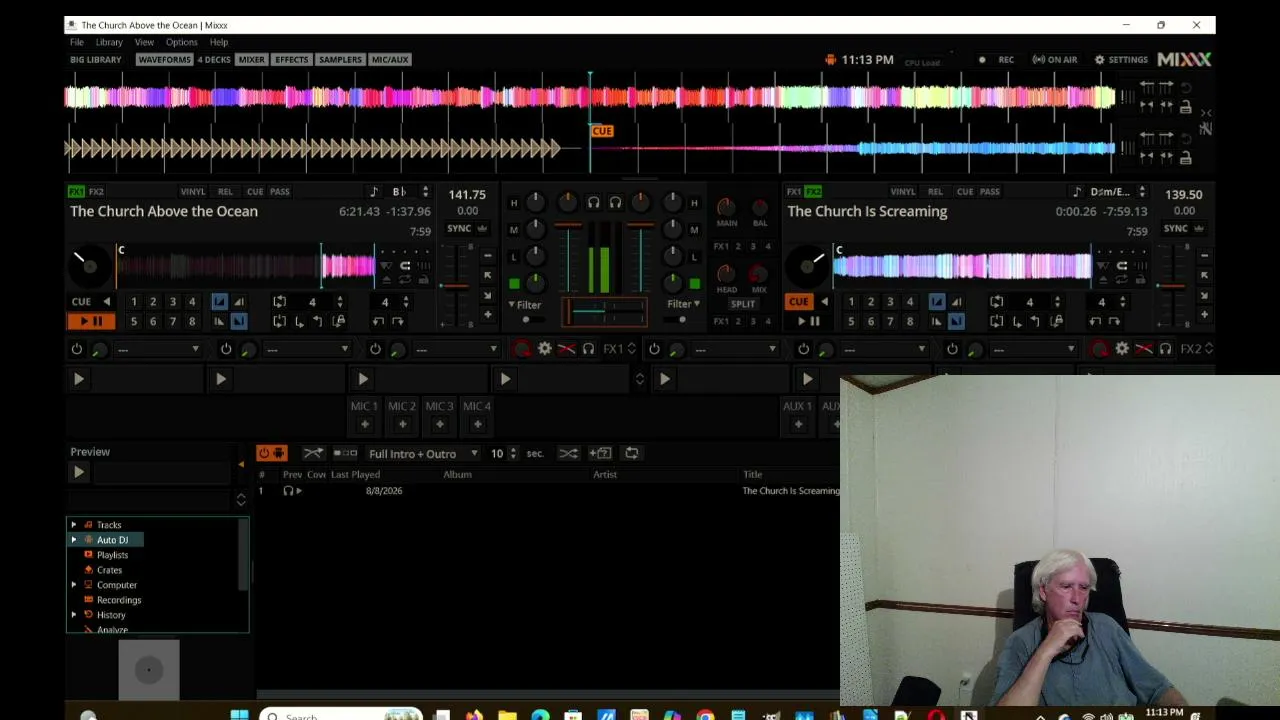This screenshot has width=1280, height=720.
Task: Open FX2 unit settings gear
Action: point(1122,349)
